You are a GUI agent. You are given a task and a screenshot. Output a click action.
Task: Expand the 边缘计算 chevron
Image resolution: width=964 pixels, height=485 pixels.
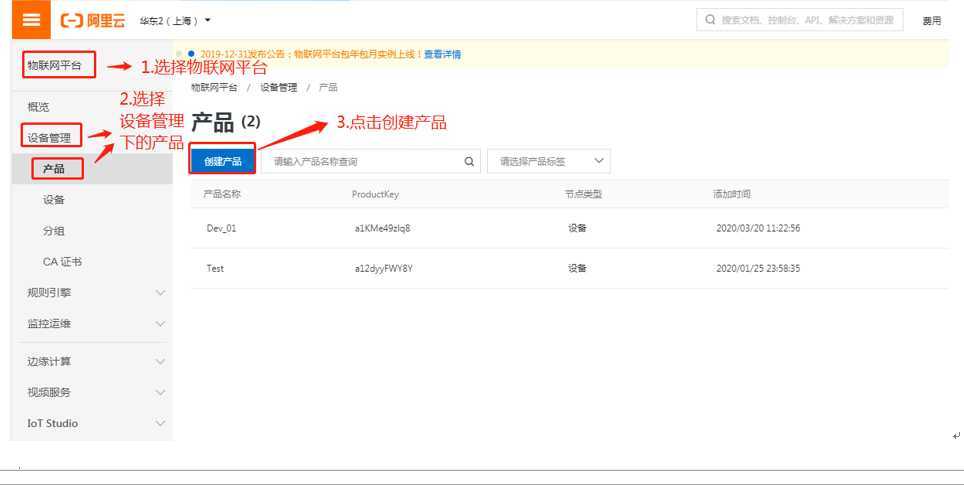(x=160, y=361)
